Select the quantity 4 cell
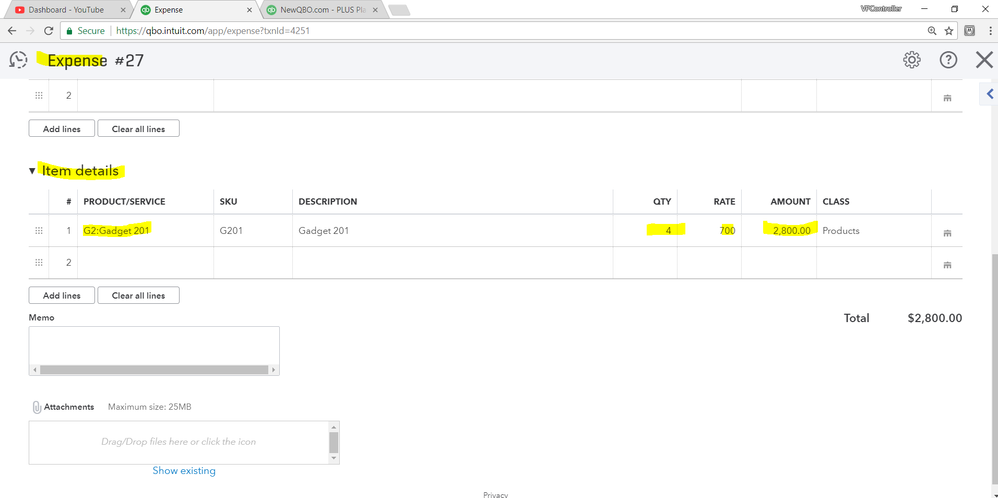This screenshot has height=498, width=998. [645, 231]
